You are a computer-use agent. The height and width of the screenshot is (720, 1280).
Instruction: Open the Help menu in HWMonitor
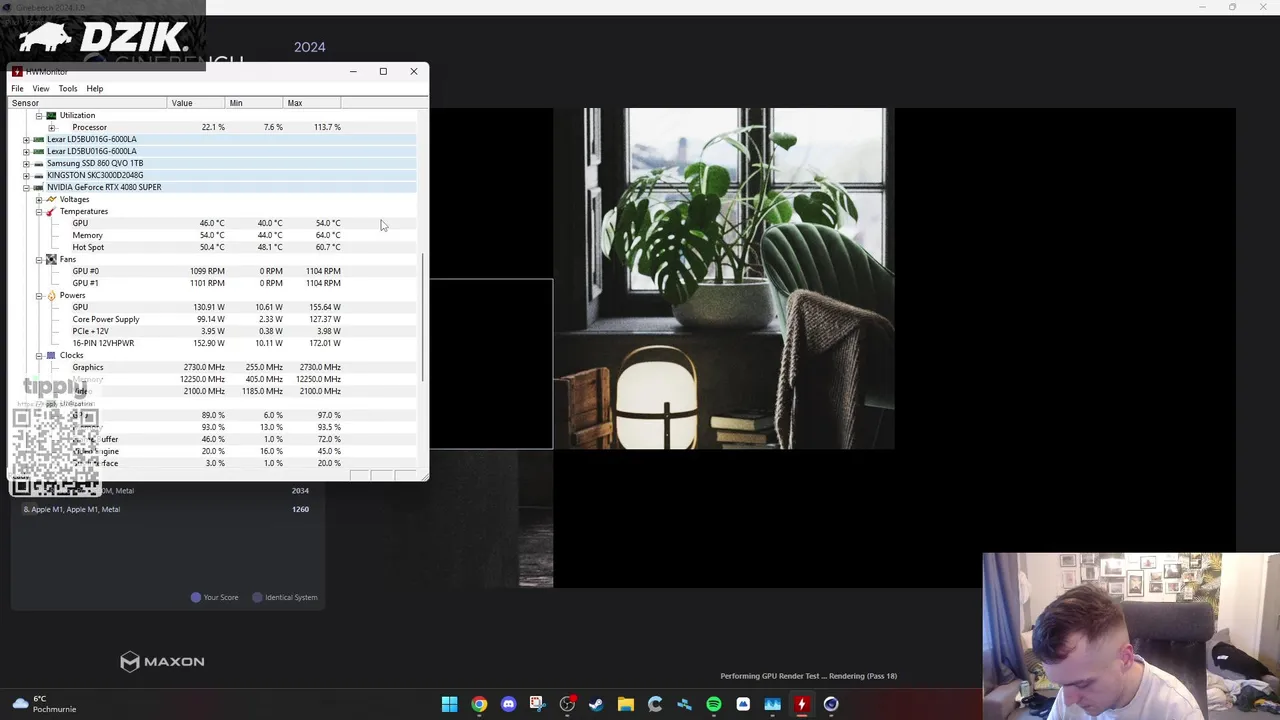(95, 88)
